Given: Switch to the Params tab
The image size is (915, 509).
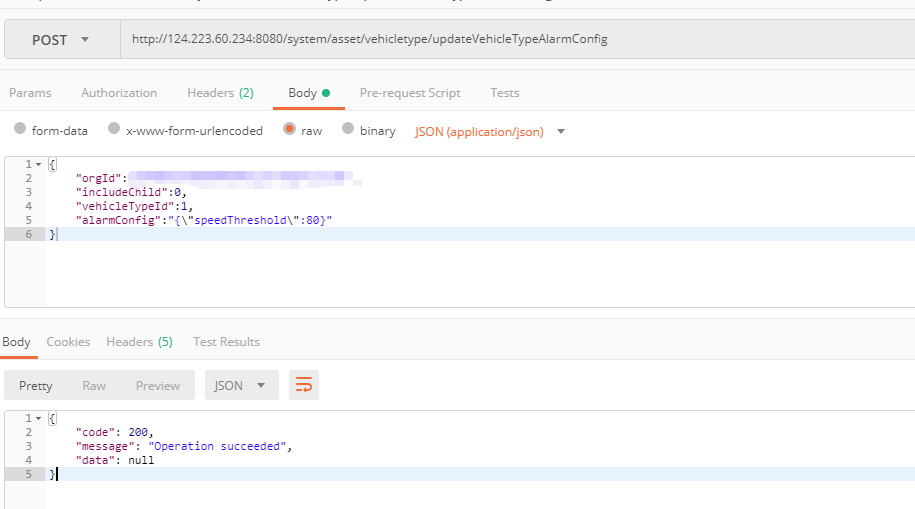Looking at the screenshot, I should tap(30, 93).
